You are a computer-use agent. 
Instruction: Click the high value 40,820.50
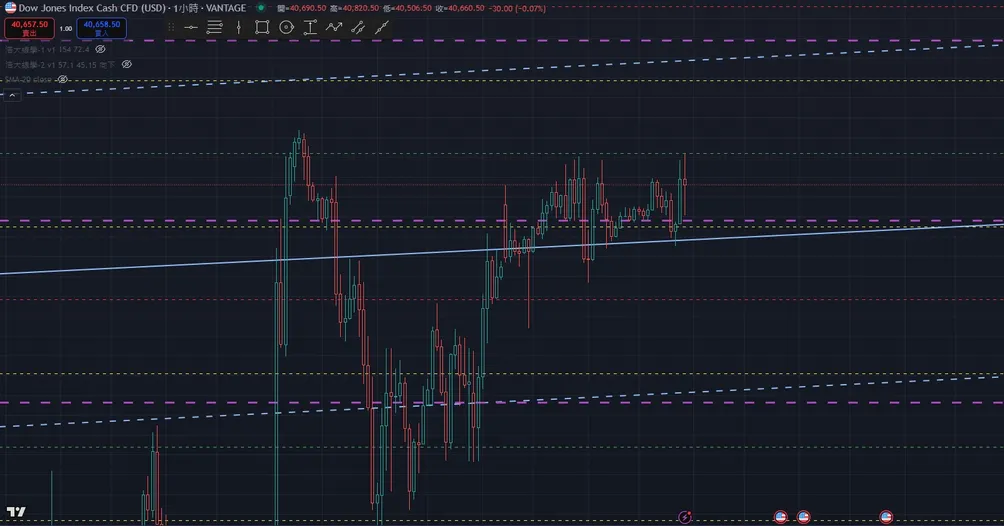point(359,8)
